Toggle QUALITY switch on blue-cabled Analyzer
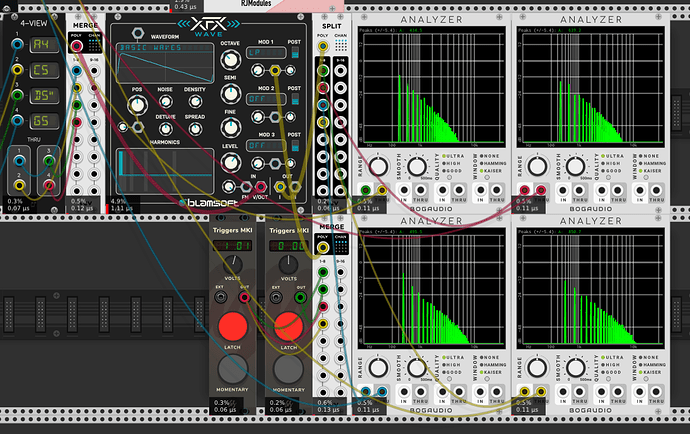Screen dimensions: 690x434 pos(449,379)
